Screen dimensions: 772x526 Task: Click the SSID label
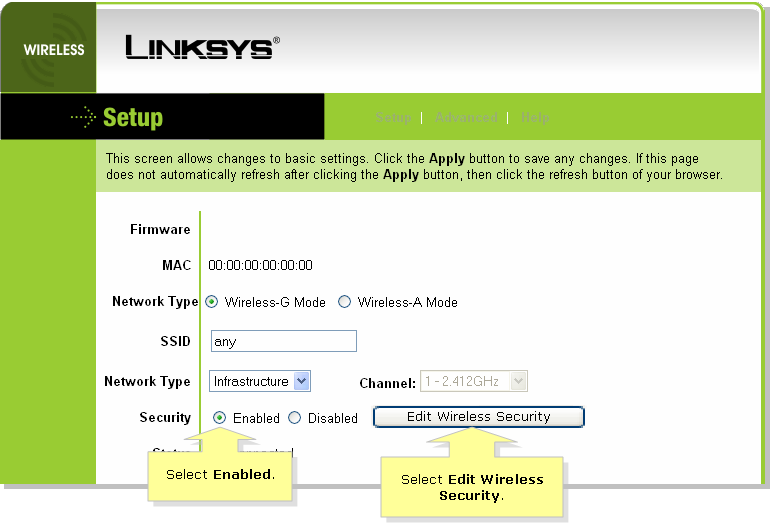point(175,341)
